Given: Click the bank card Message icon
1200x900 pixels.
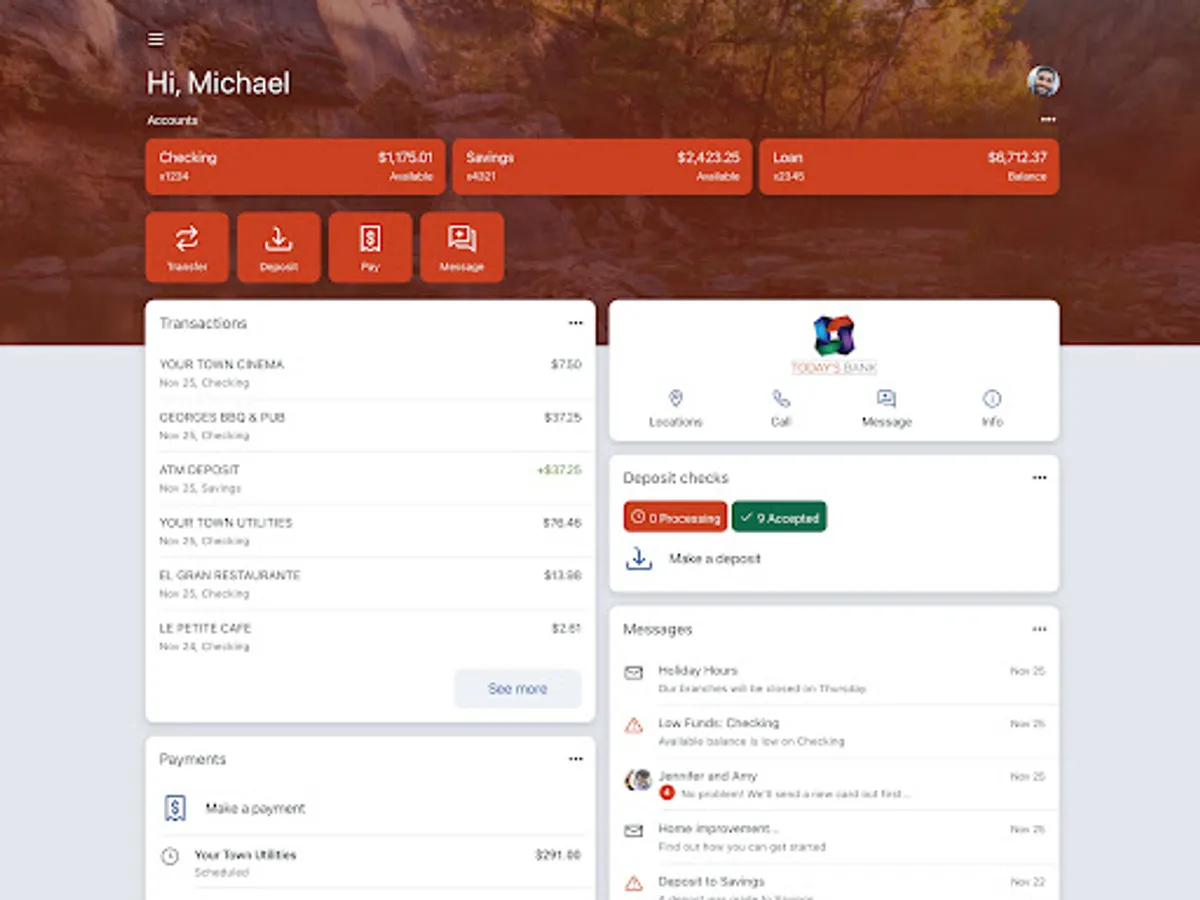Looking at the screenshot, I should [x=887, y=399].
